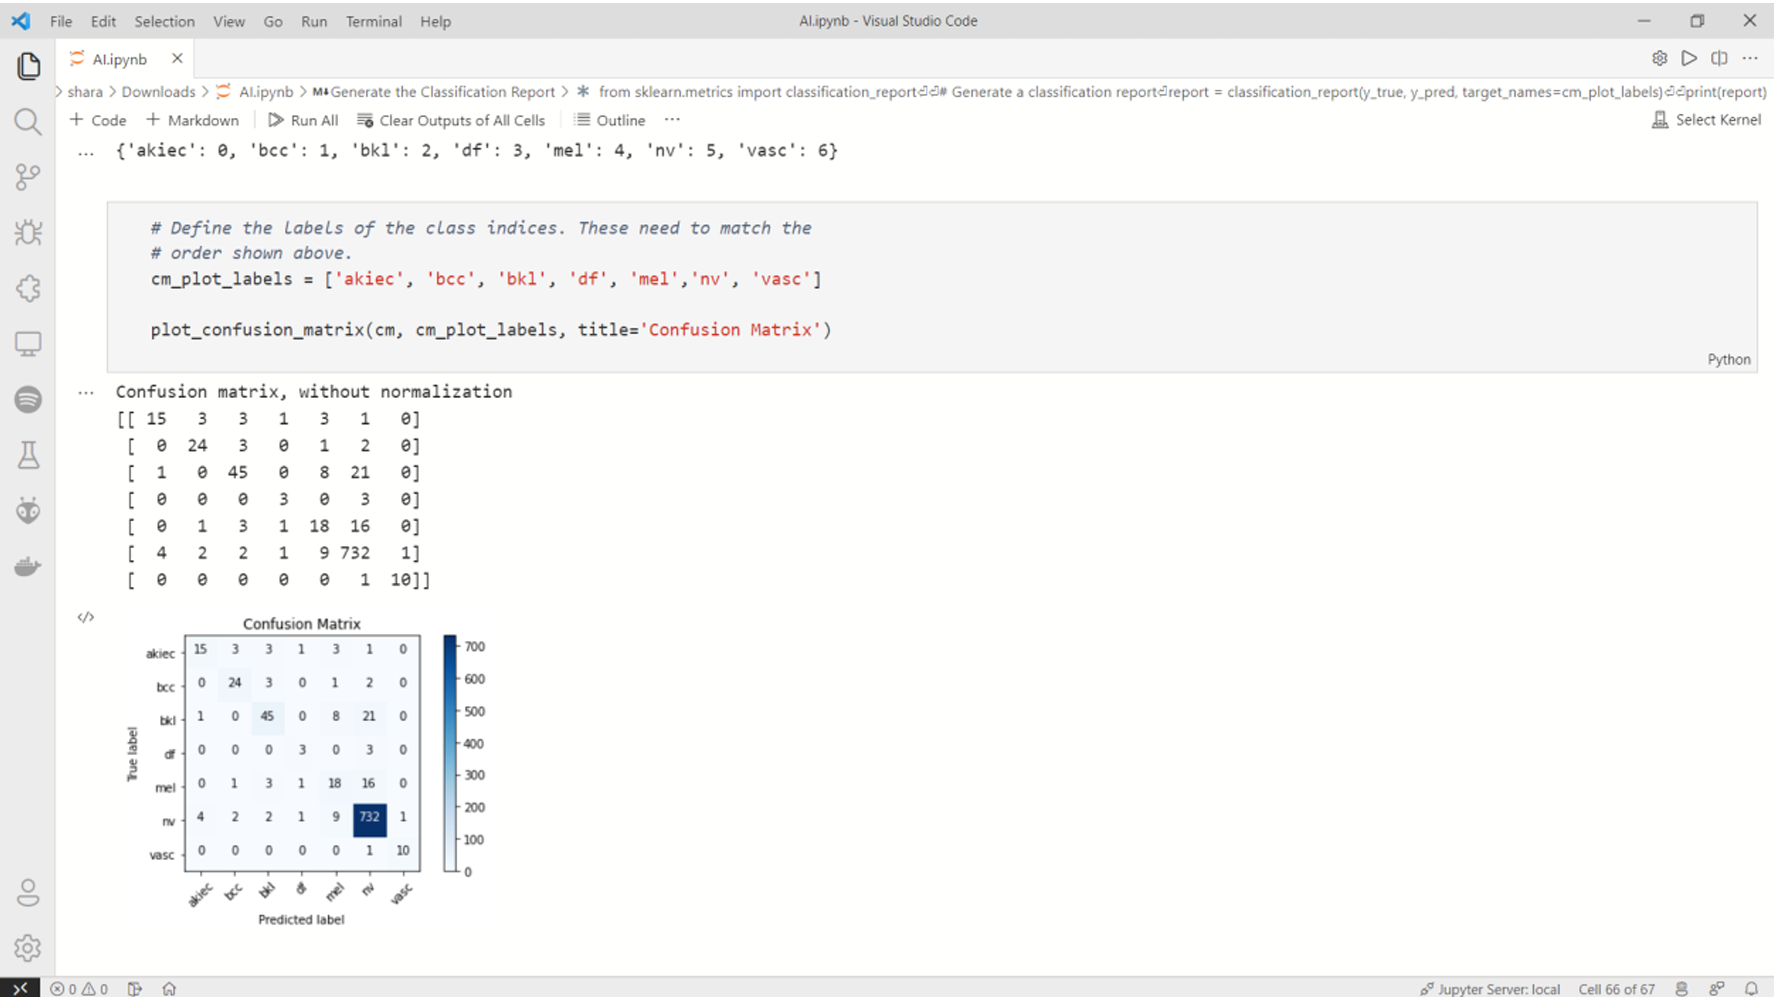Click the Confusion Matrix plot title
Screen dimensions: 1774x997
[301, 623]
